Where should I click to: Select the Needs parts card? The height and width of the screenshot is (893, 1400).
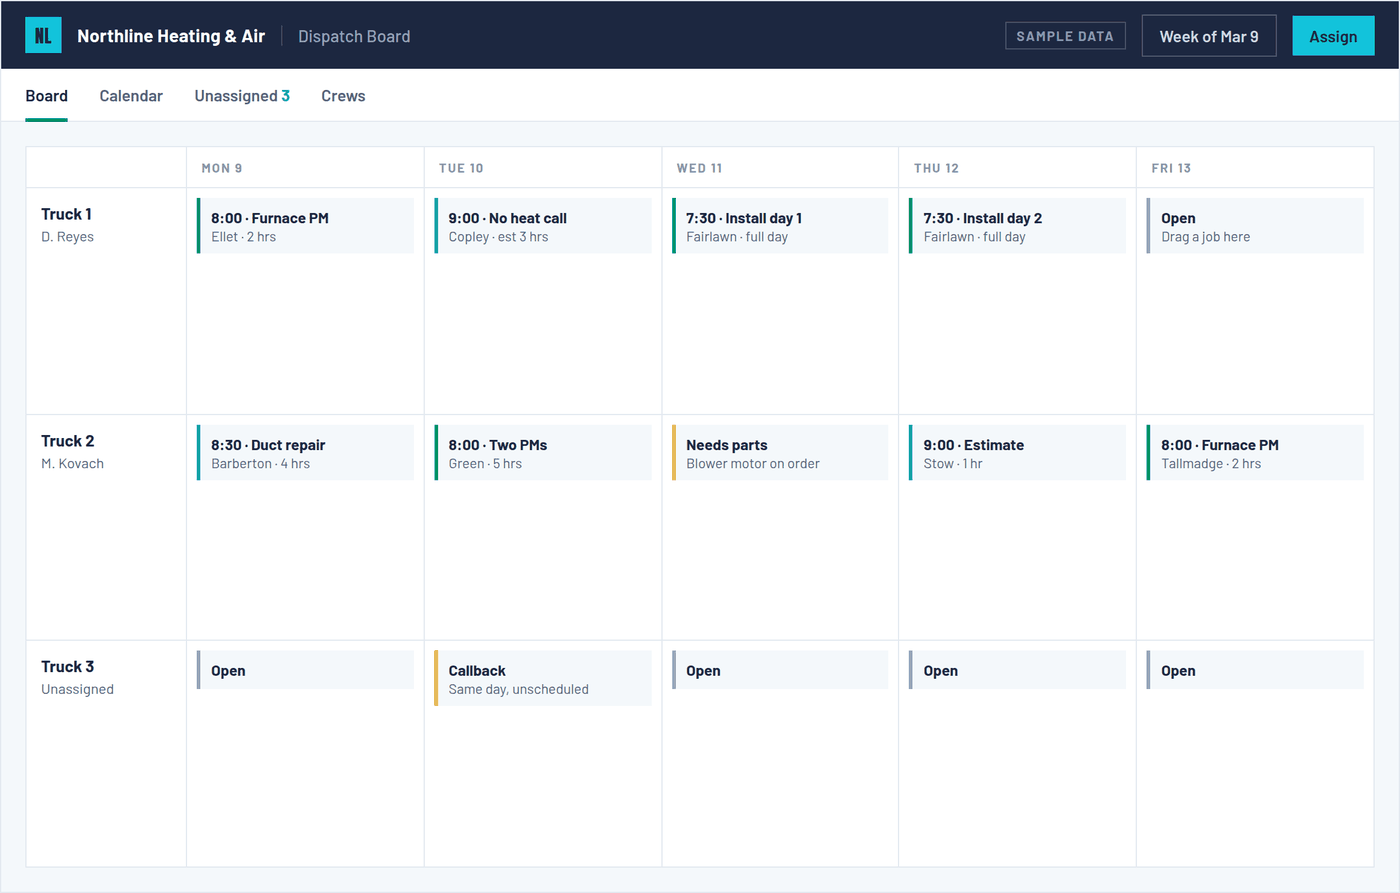(780, 453)
